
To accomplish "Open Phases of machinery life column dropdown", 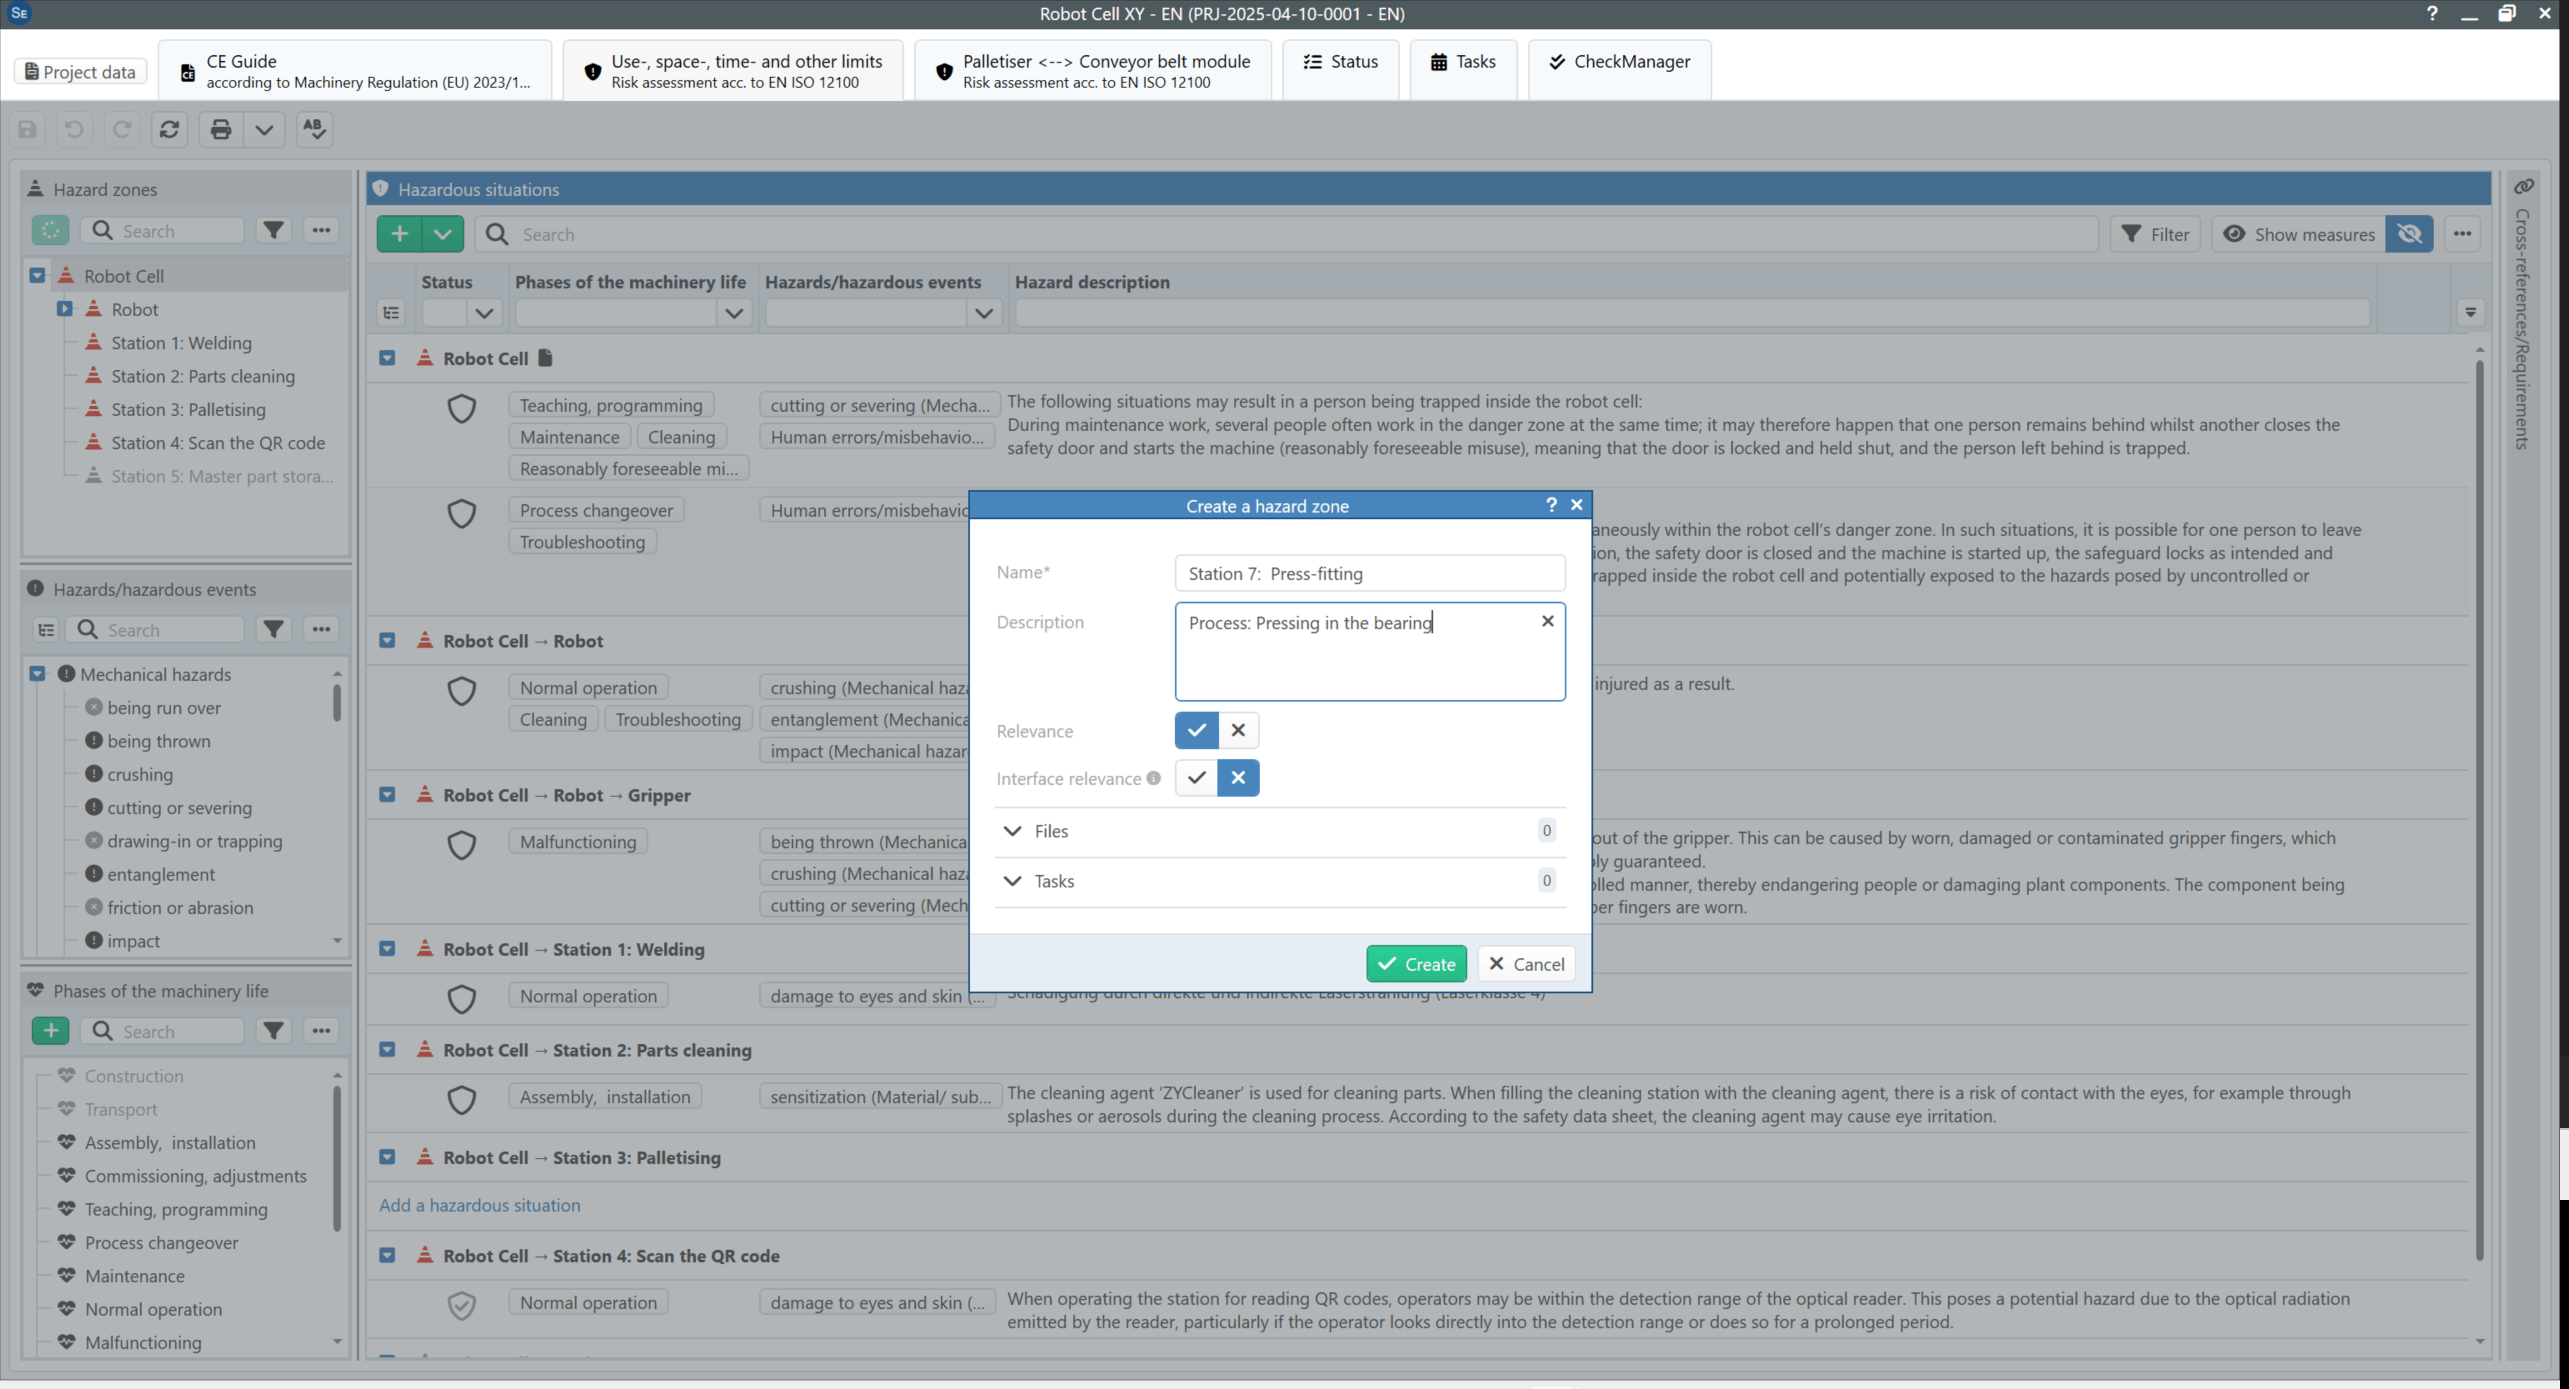I will (734, 313).
